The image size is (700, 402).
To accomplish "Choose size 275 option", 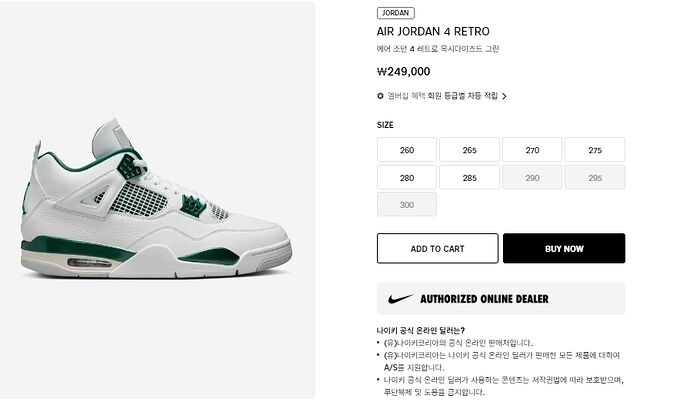I will tap(595, 150).
